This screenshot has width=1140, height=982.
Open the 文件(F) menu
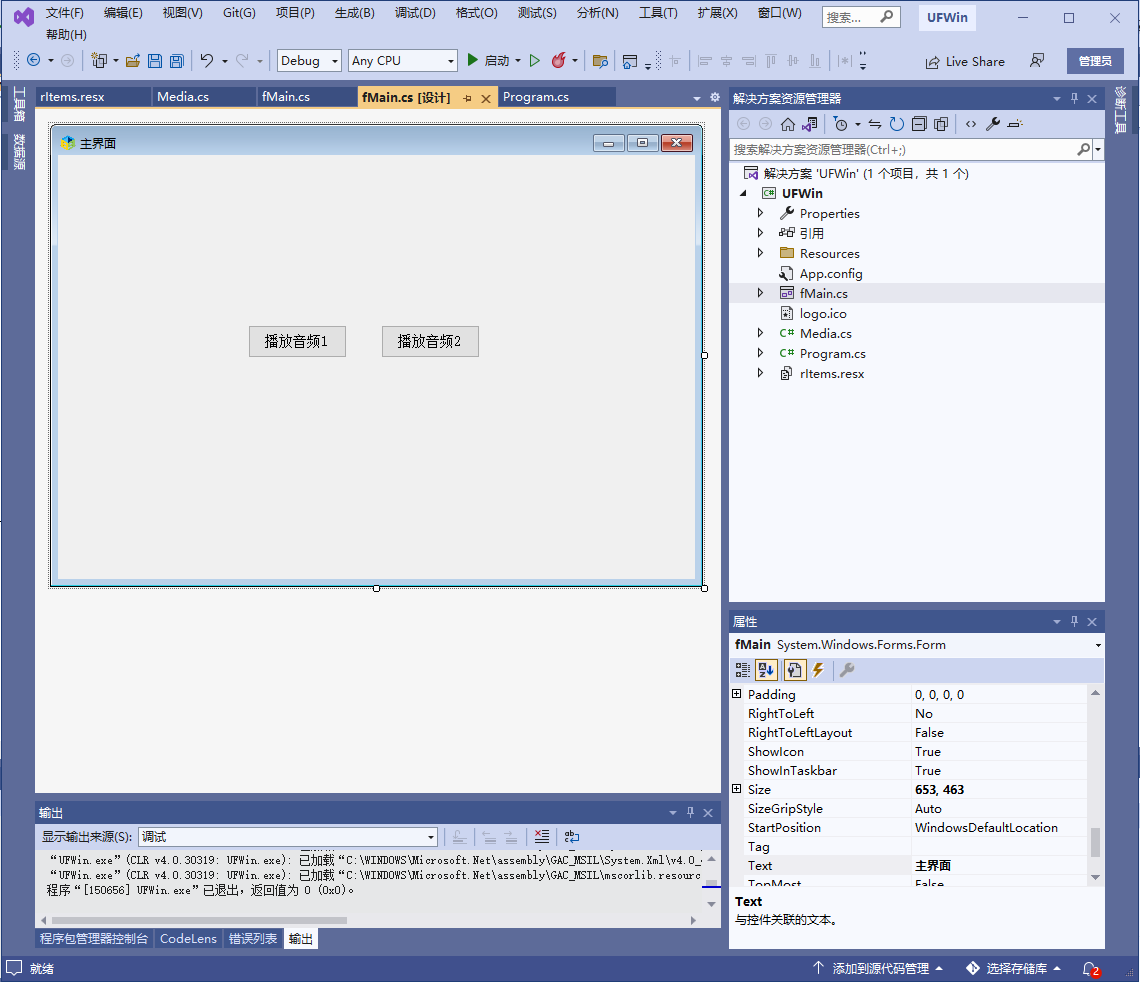coord(64,13)
